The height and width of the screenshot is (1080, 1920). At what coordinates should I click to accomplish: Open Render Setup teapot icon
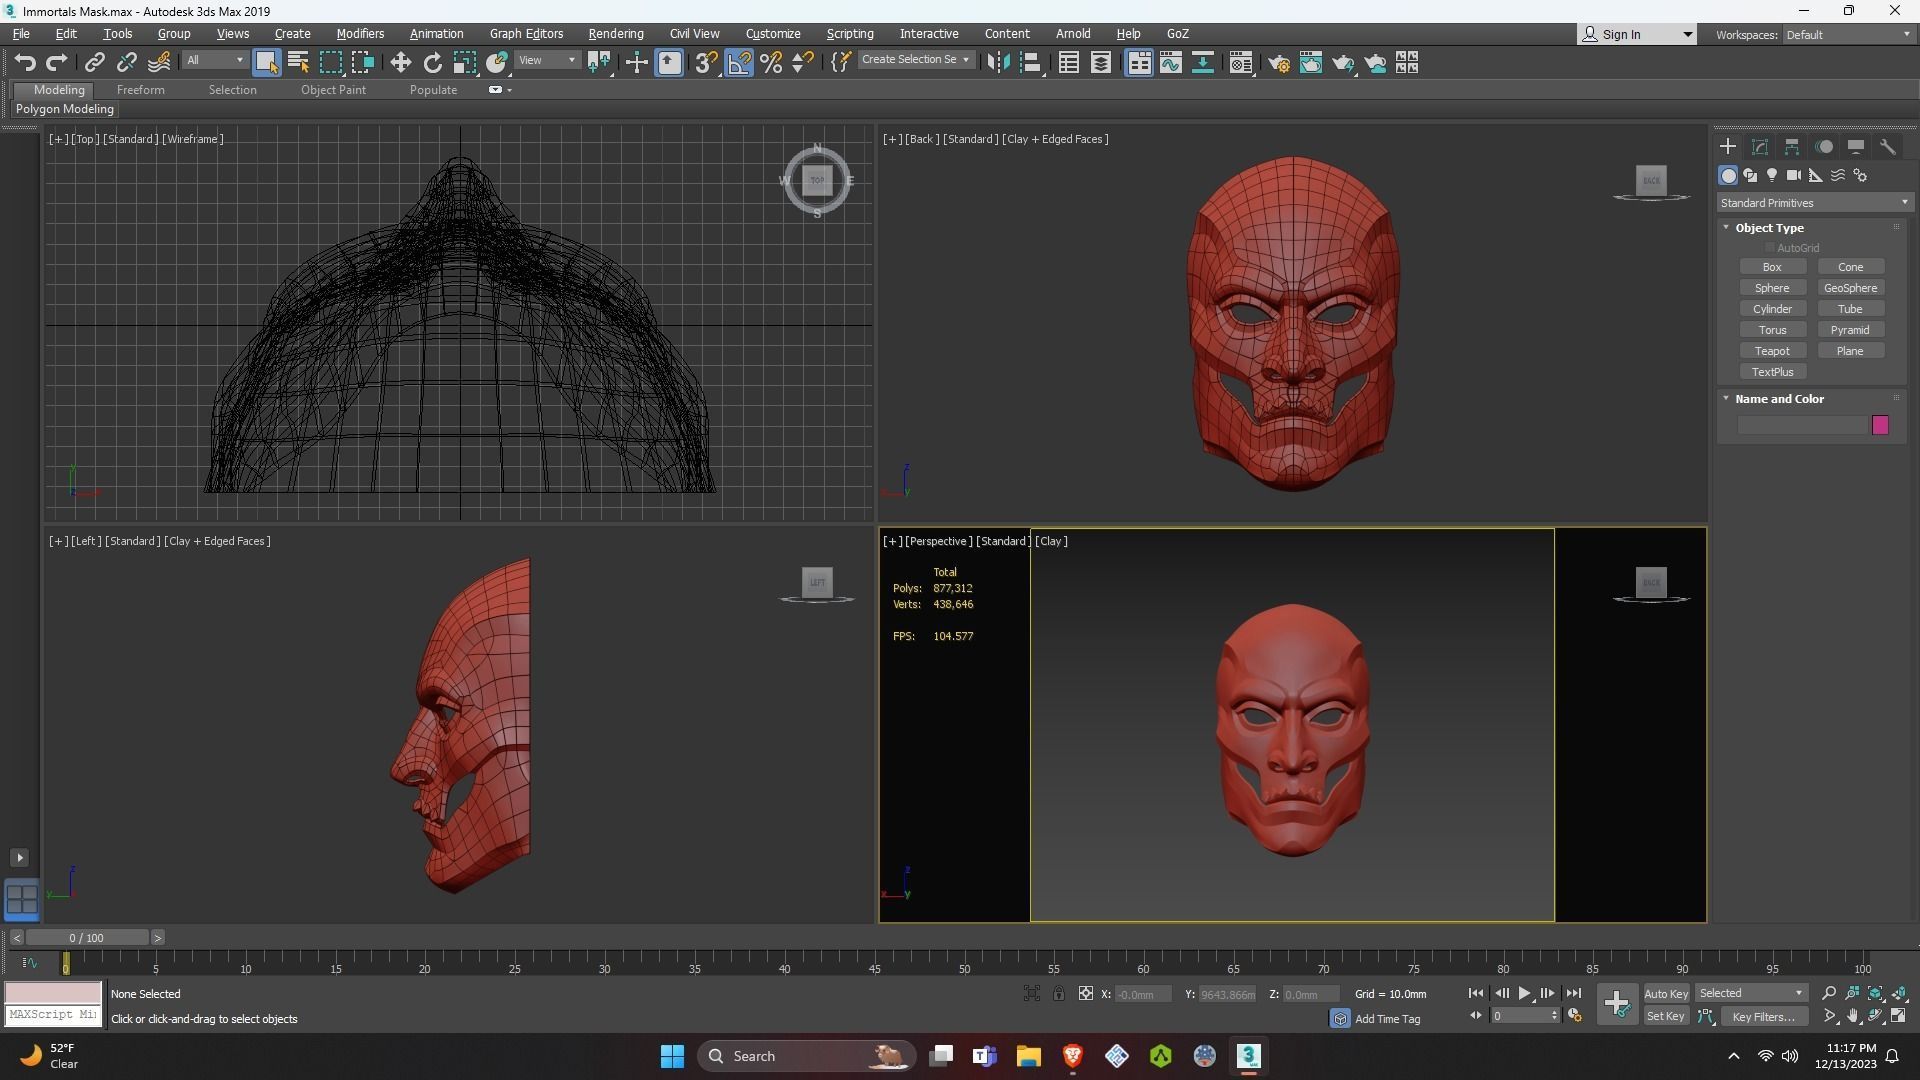1279,63
